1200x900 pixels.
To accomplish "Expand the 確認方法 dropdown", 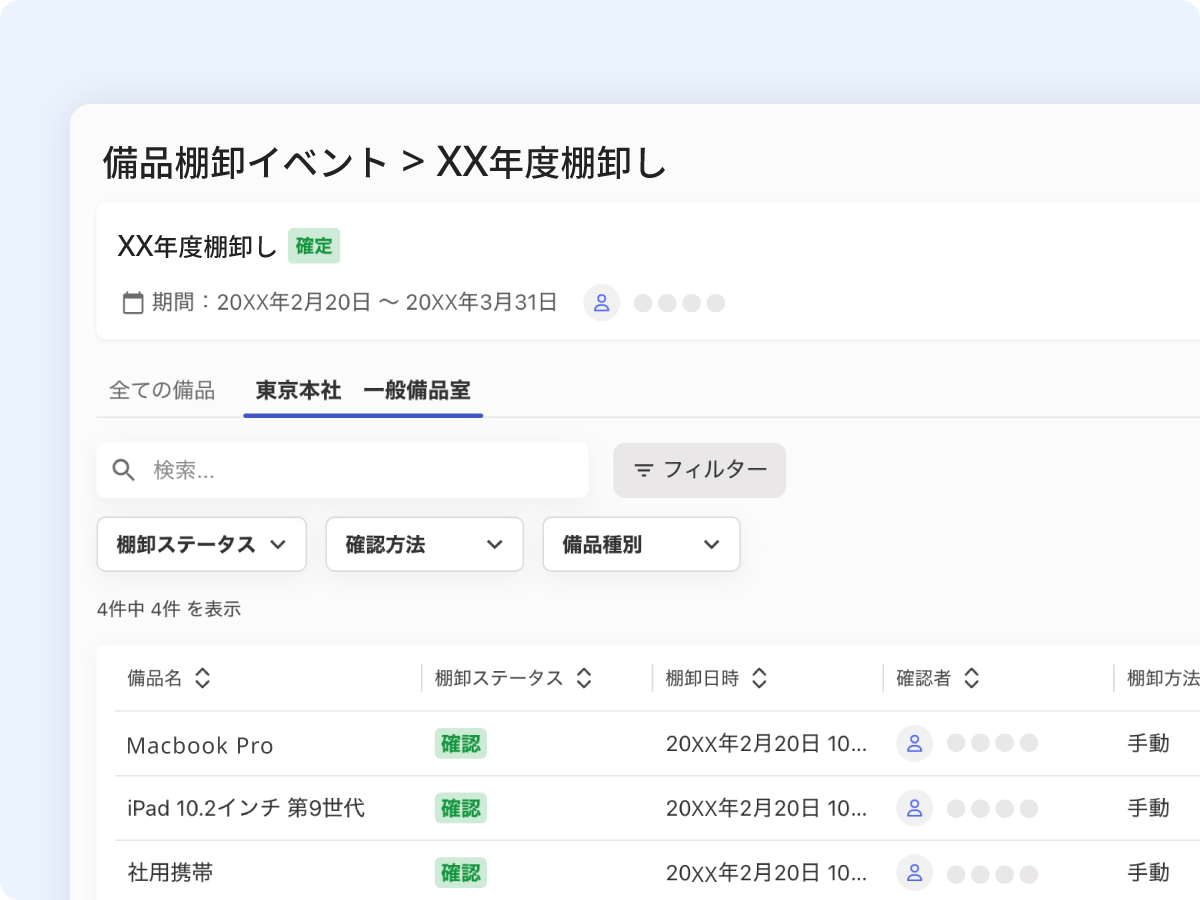I will (424, 544).
